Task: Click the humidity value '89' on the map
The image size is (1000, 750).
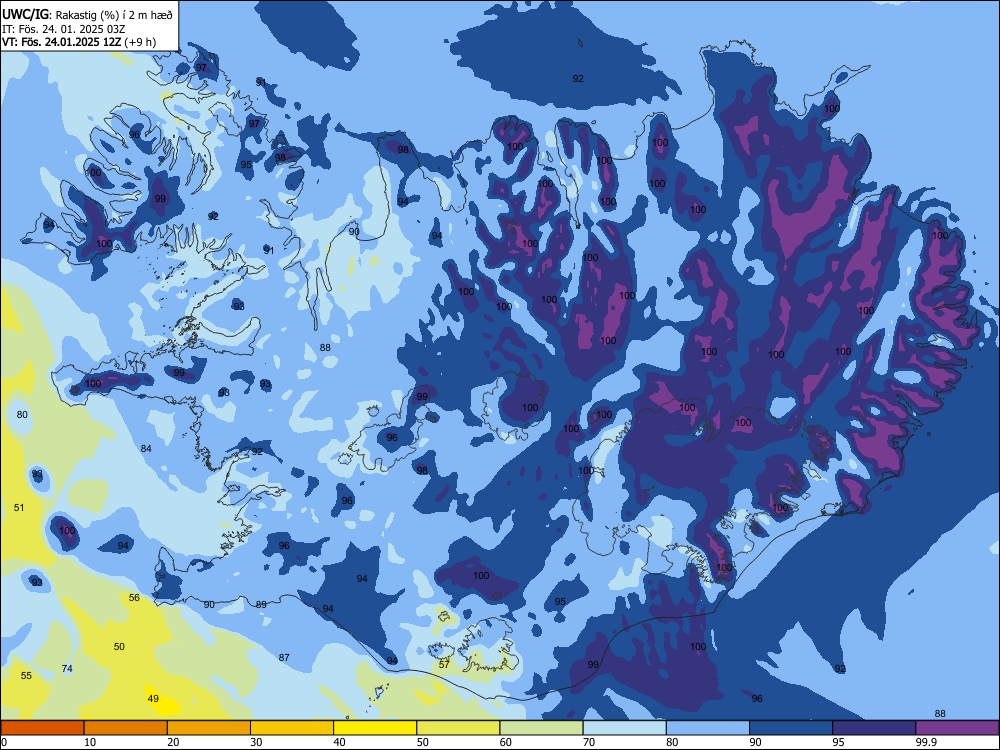Action: point(261,605)
